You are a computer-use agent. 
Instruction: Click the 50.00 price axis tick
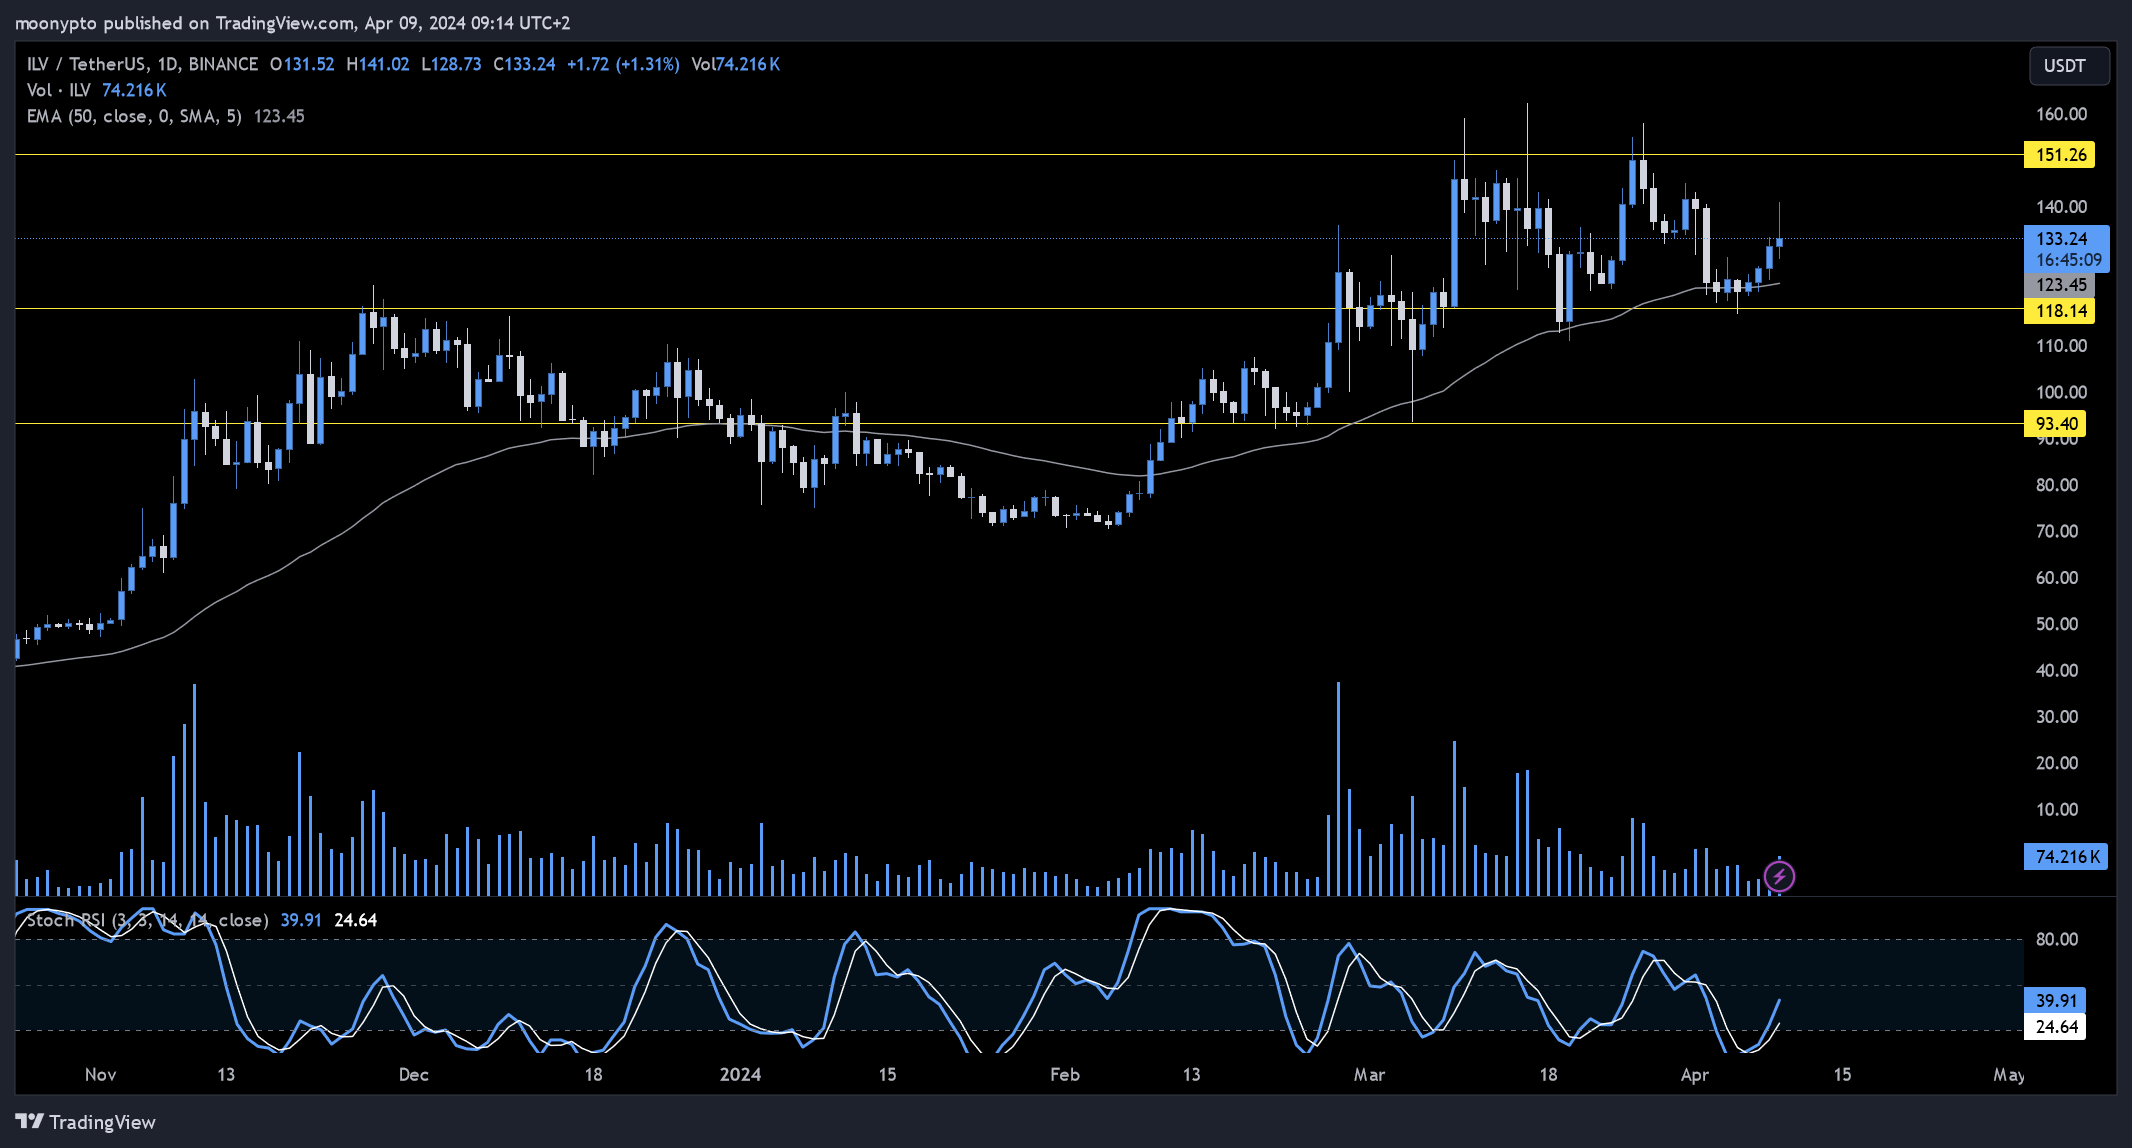tap(2057, 624)
